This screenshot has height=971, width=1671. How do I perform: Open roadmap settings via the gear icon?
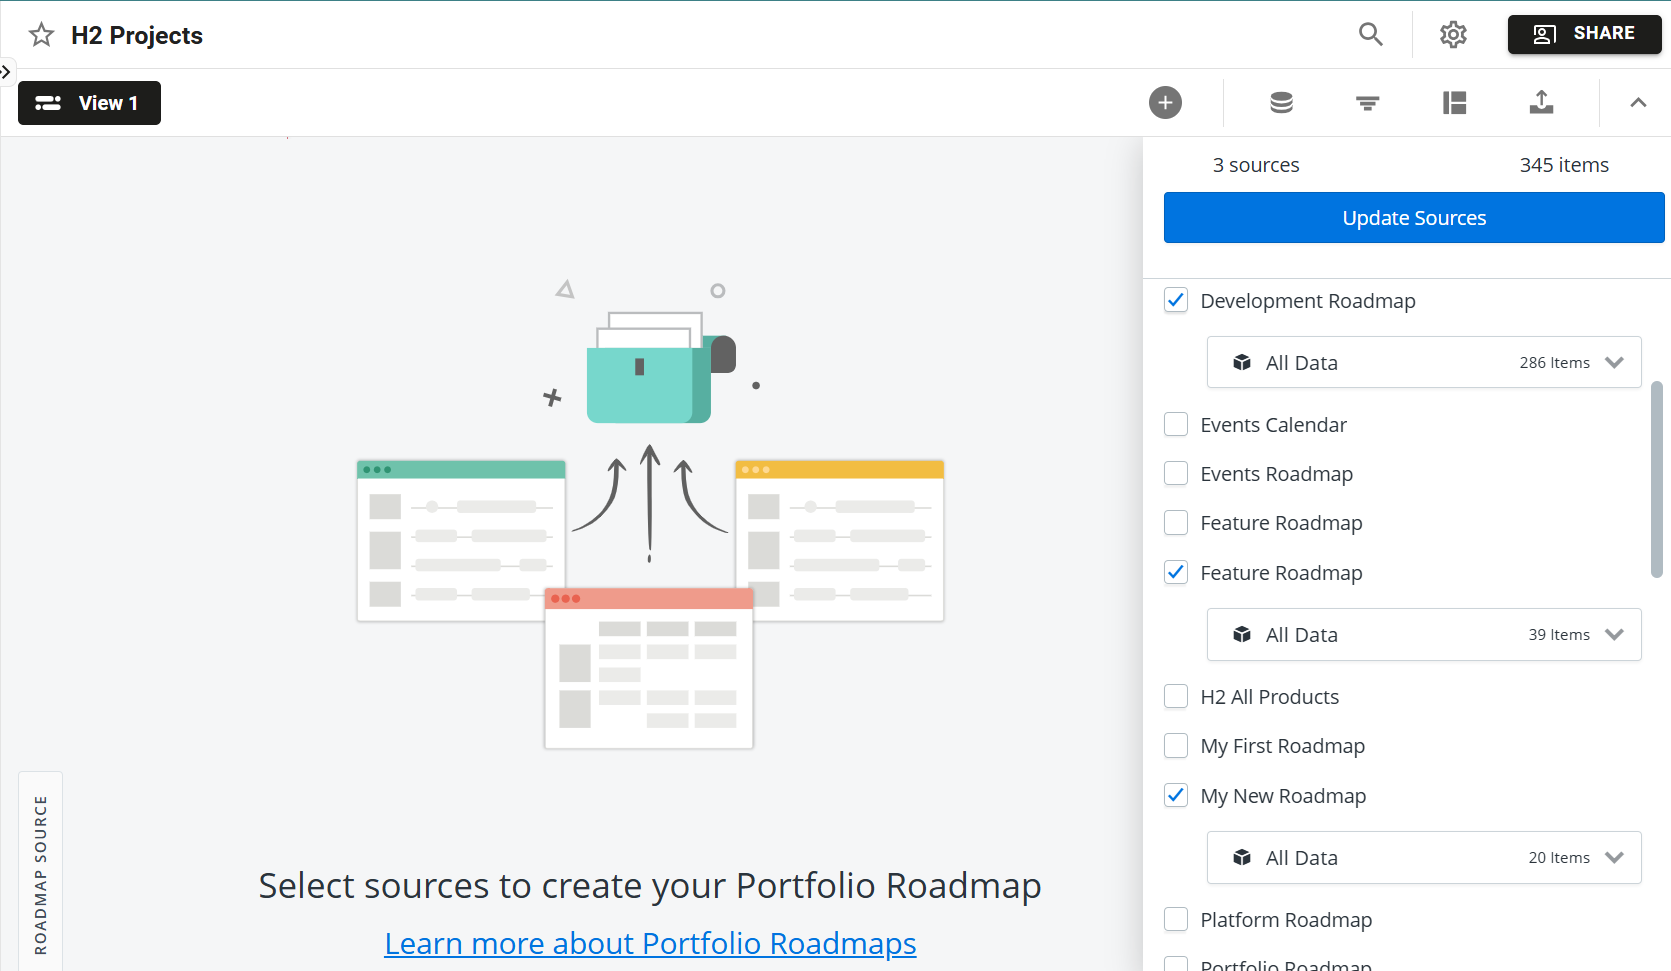point(1453,34)
